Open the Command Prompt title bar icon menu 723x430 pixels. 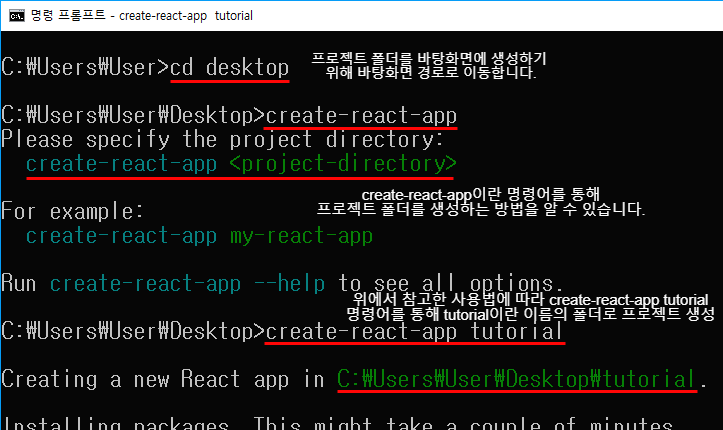pyautogui.click(x=17, y=16)
